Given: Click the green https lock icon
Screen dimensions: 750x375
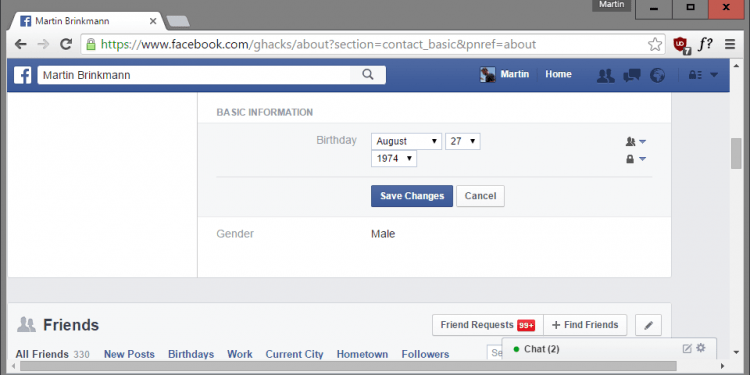Looking at the screenshot, I should point(90,44).
